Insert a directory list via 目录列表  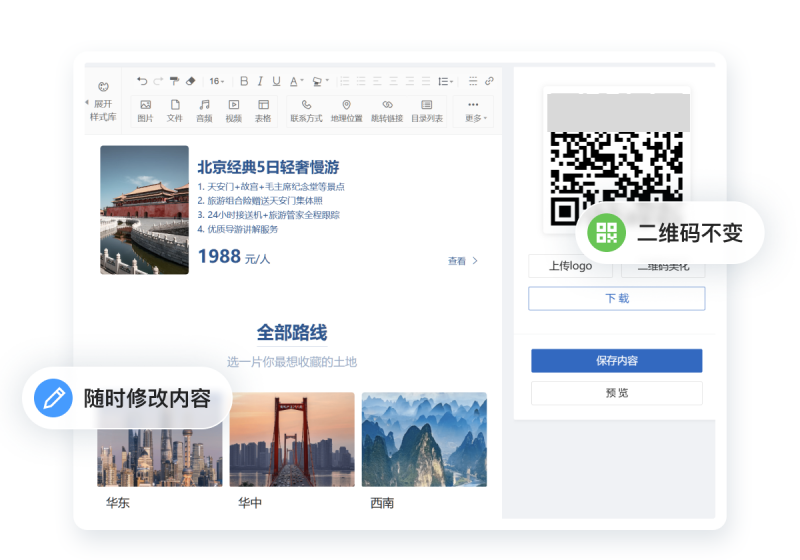(x=427, y=111)
